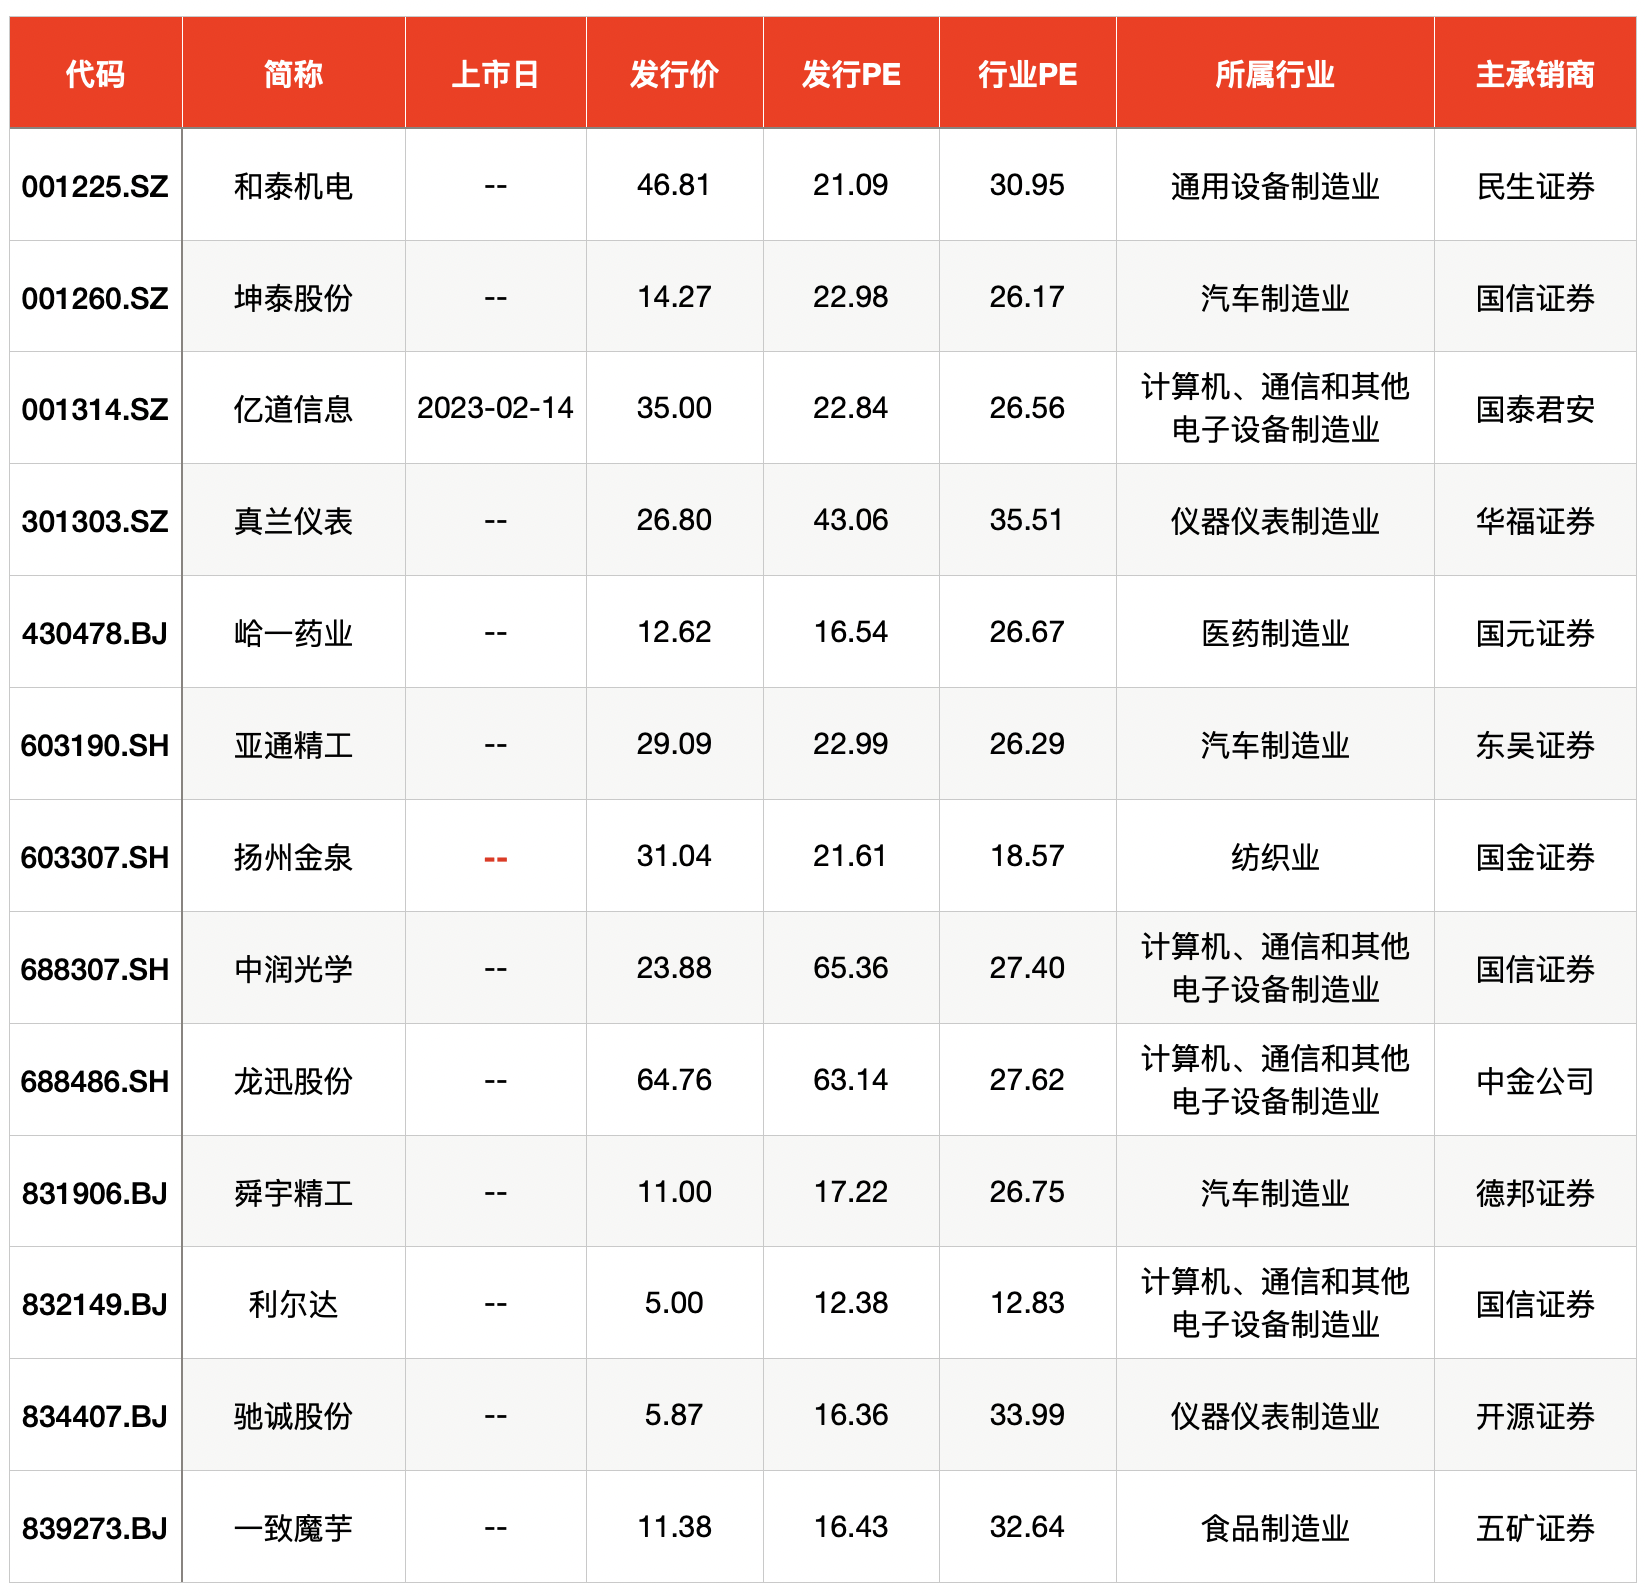This screenshot has height=1596, width=1646.
Task: Click the industry 食品制造业
Action: pyautogui.click(x=1275, y=1528)
